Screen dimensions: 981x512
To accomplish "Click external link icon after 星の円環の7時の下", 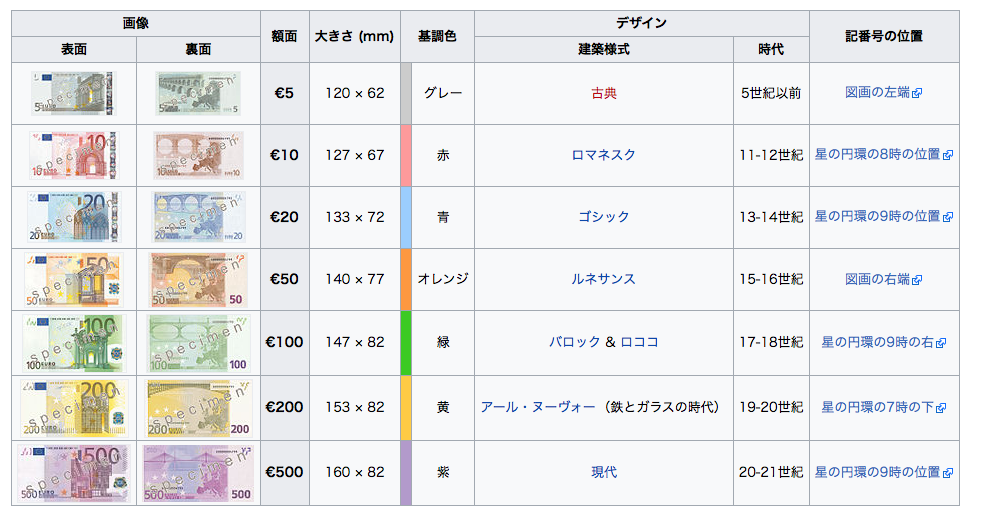I will [x=941, y=408].
